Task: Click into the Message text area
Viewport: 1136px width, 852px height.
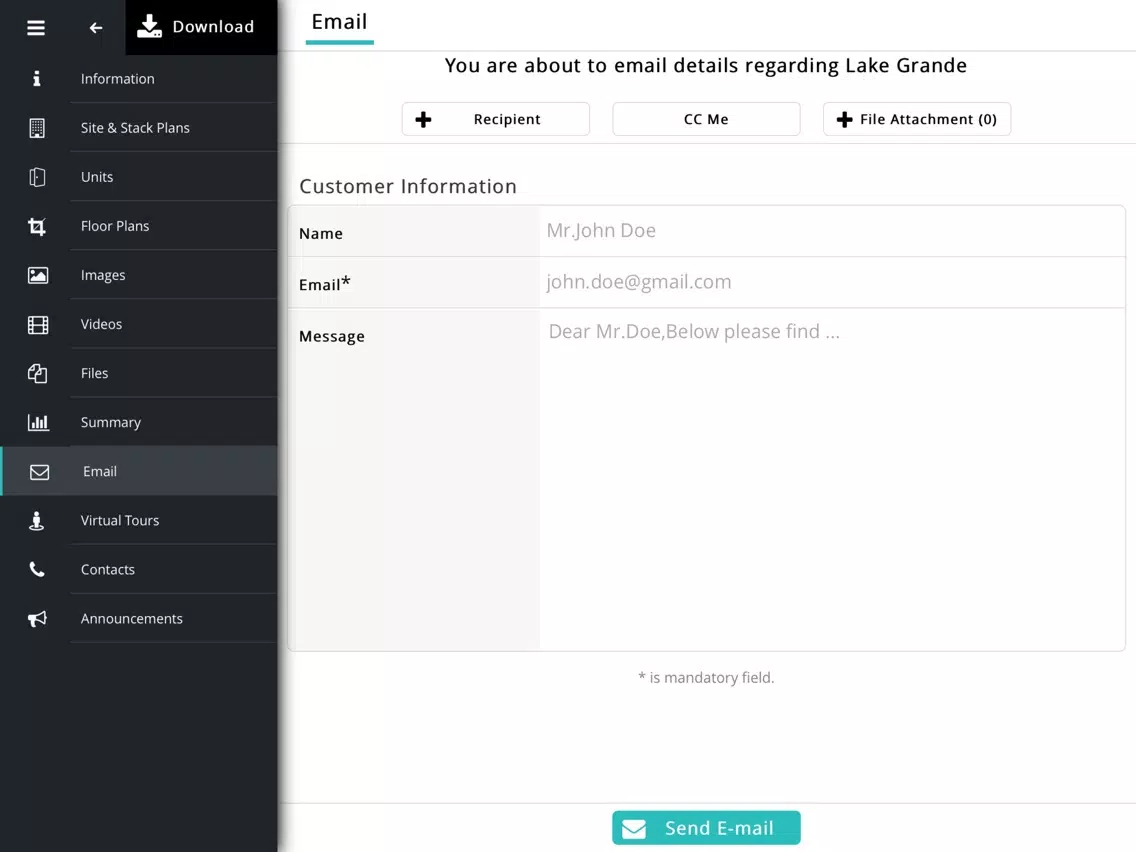Action: [x=832, y=480]
